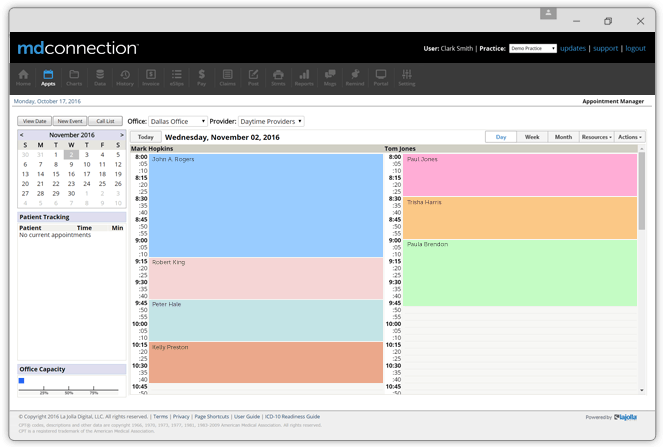Click the Call List button
This screenshot has height=447, width=663.
click(105, 121)
